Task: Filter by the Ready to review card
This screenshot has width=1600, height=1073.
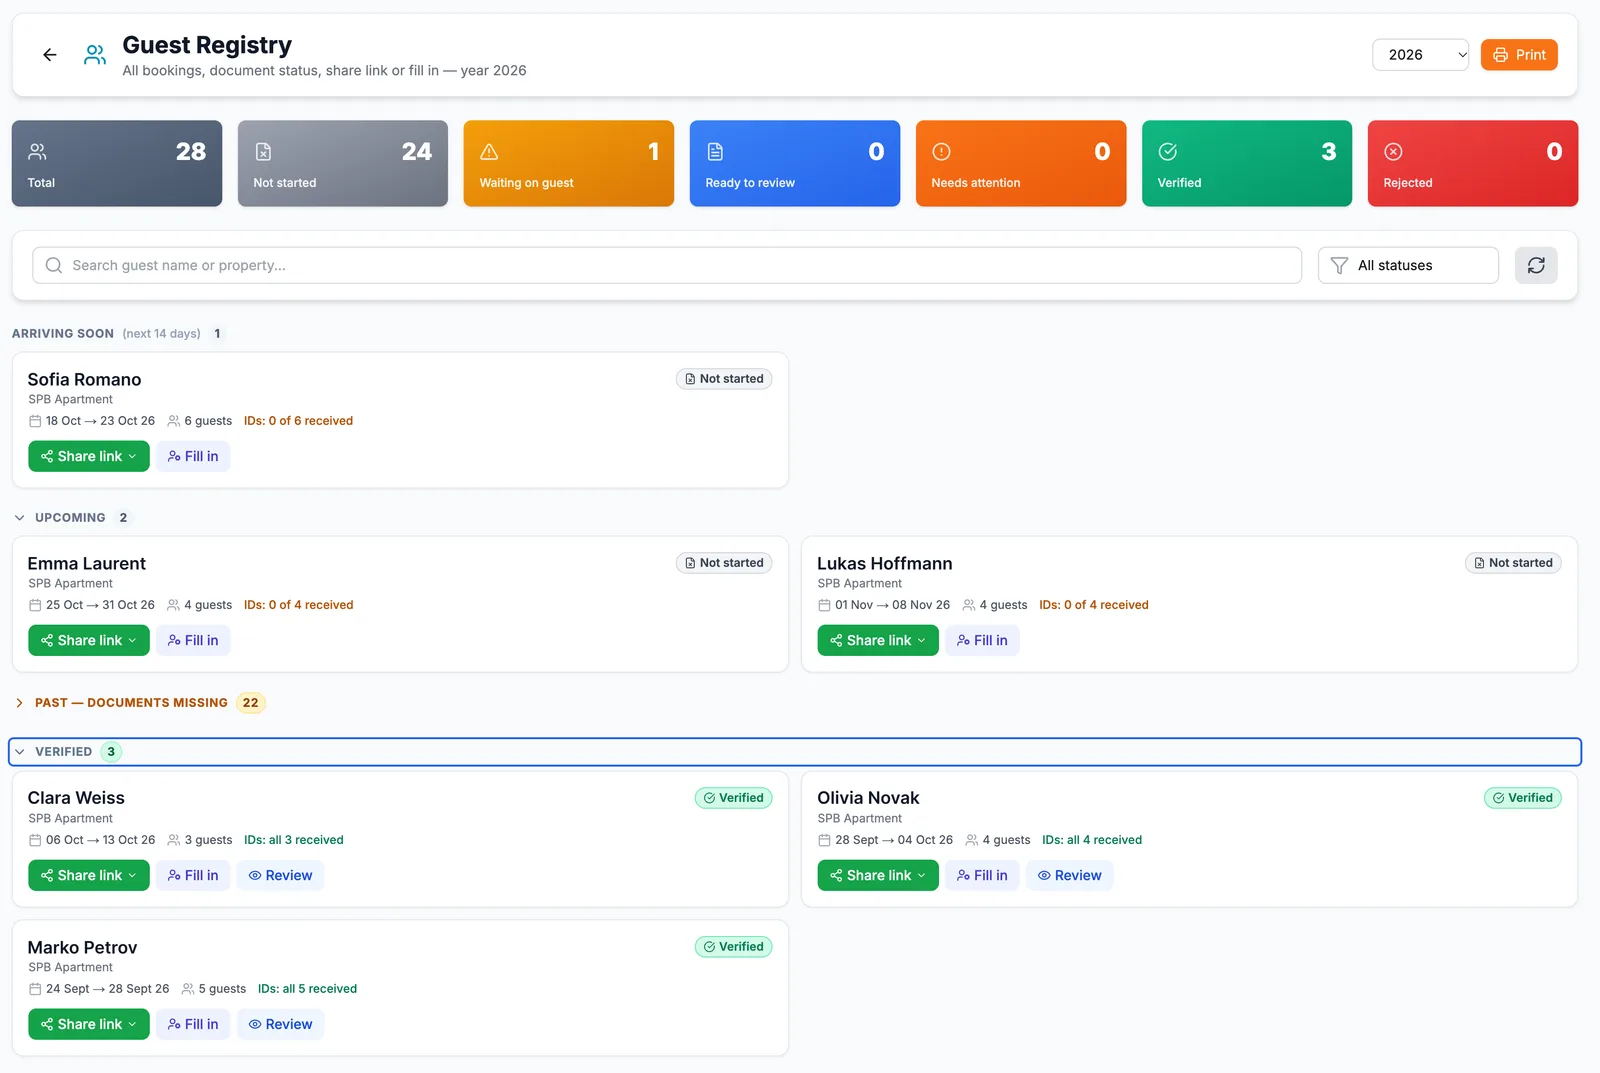Action: click(x=795, y=164)
